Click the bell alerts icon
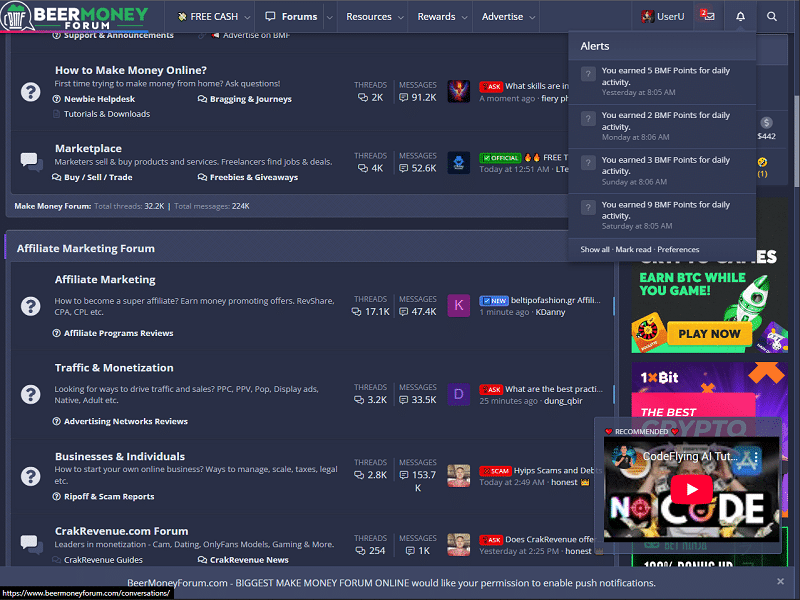Screen dimensions: 800x600 pos(740,17)
